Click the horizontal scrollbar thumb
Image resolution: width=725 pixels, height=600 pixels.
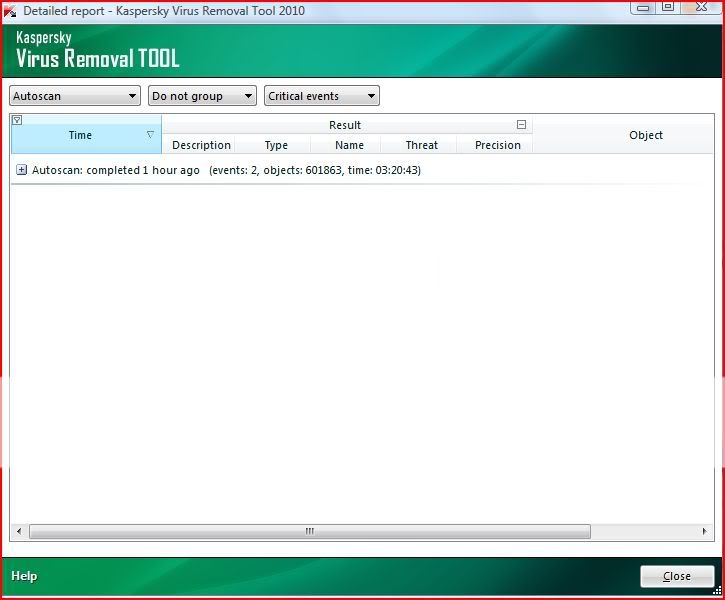click(x=309, y=531)
